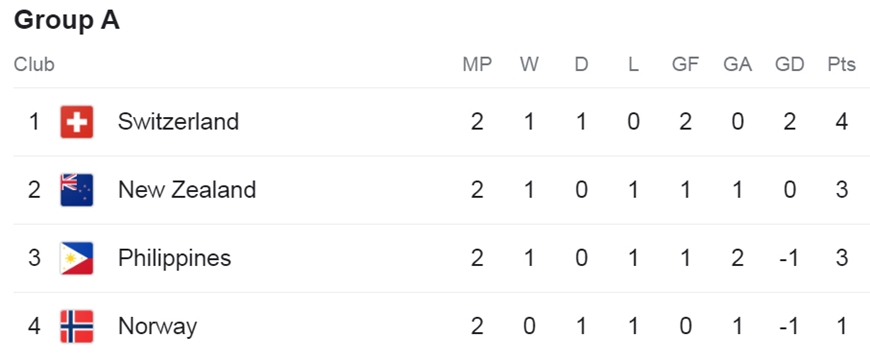Select the Norway team name
The image size is (870, 361).
tap(157, 327)
